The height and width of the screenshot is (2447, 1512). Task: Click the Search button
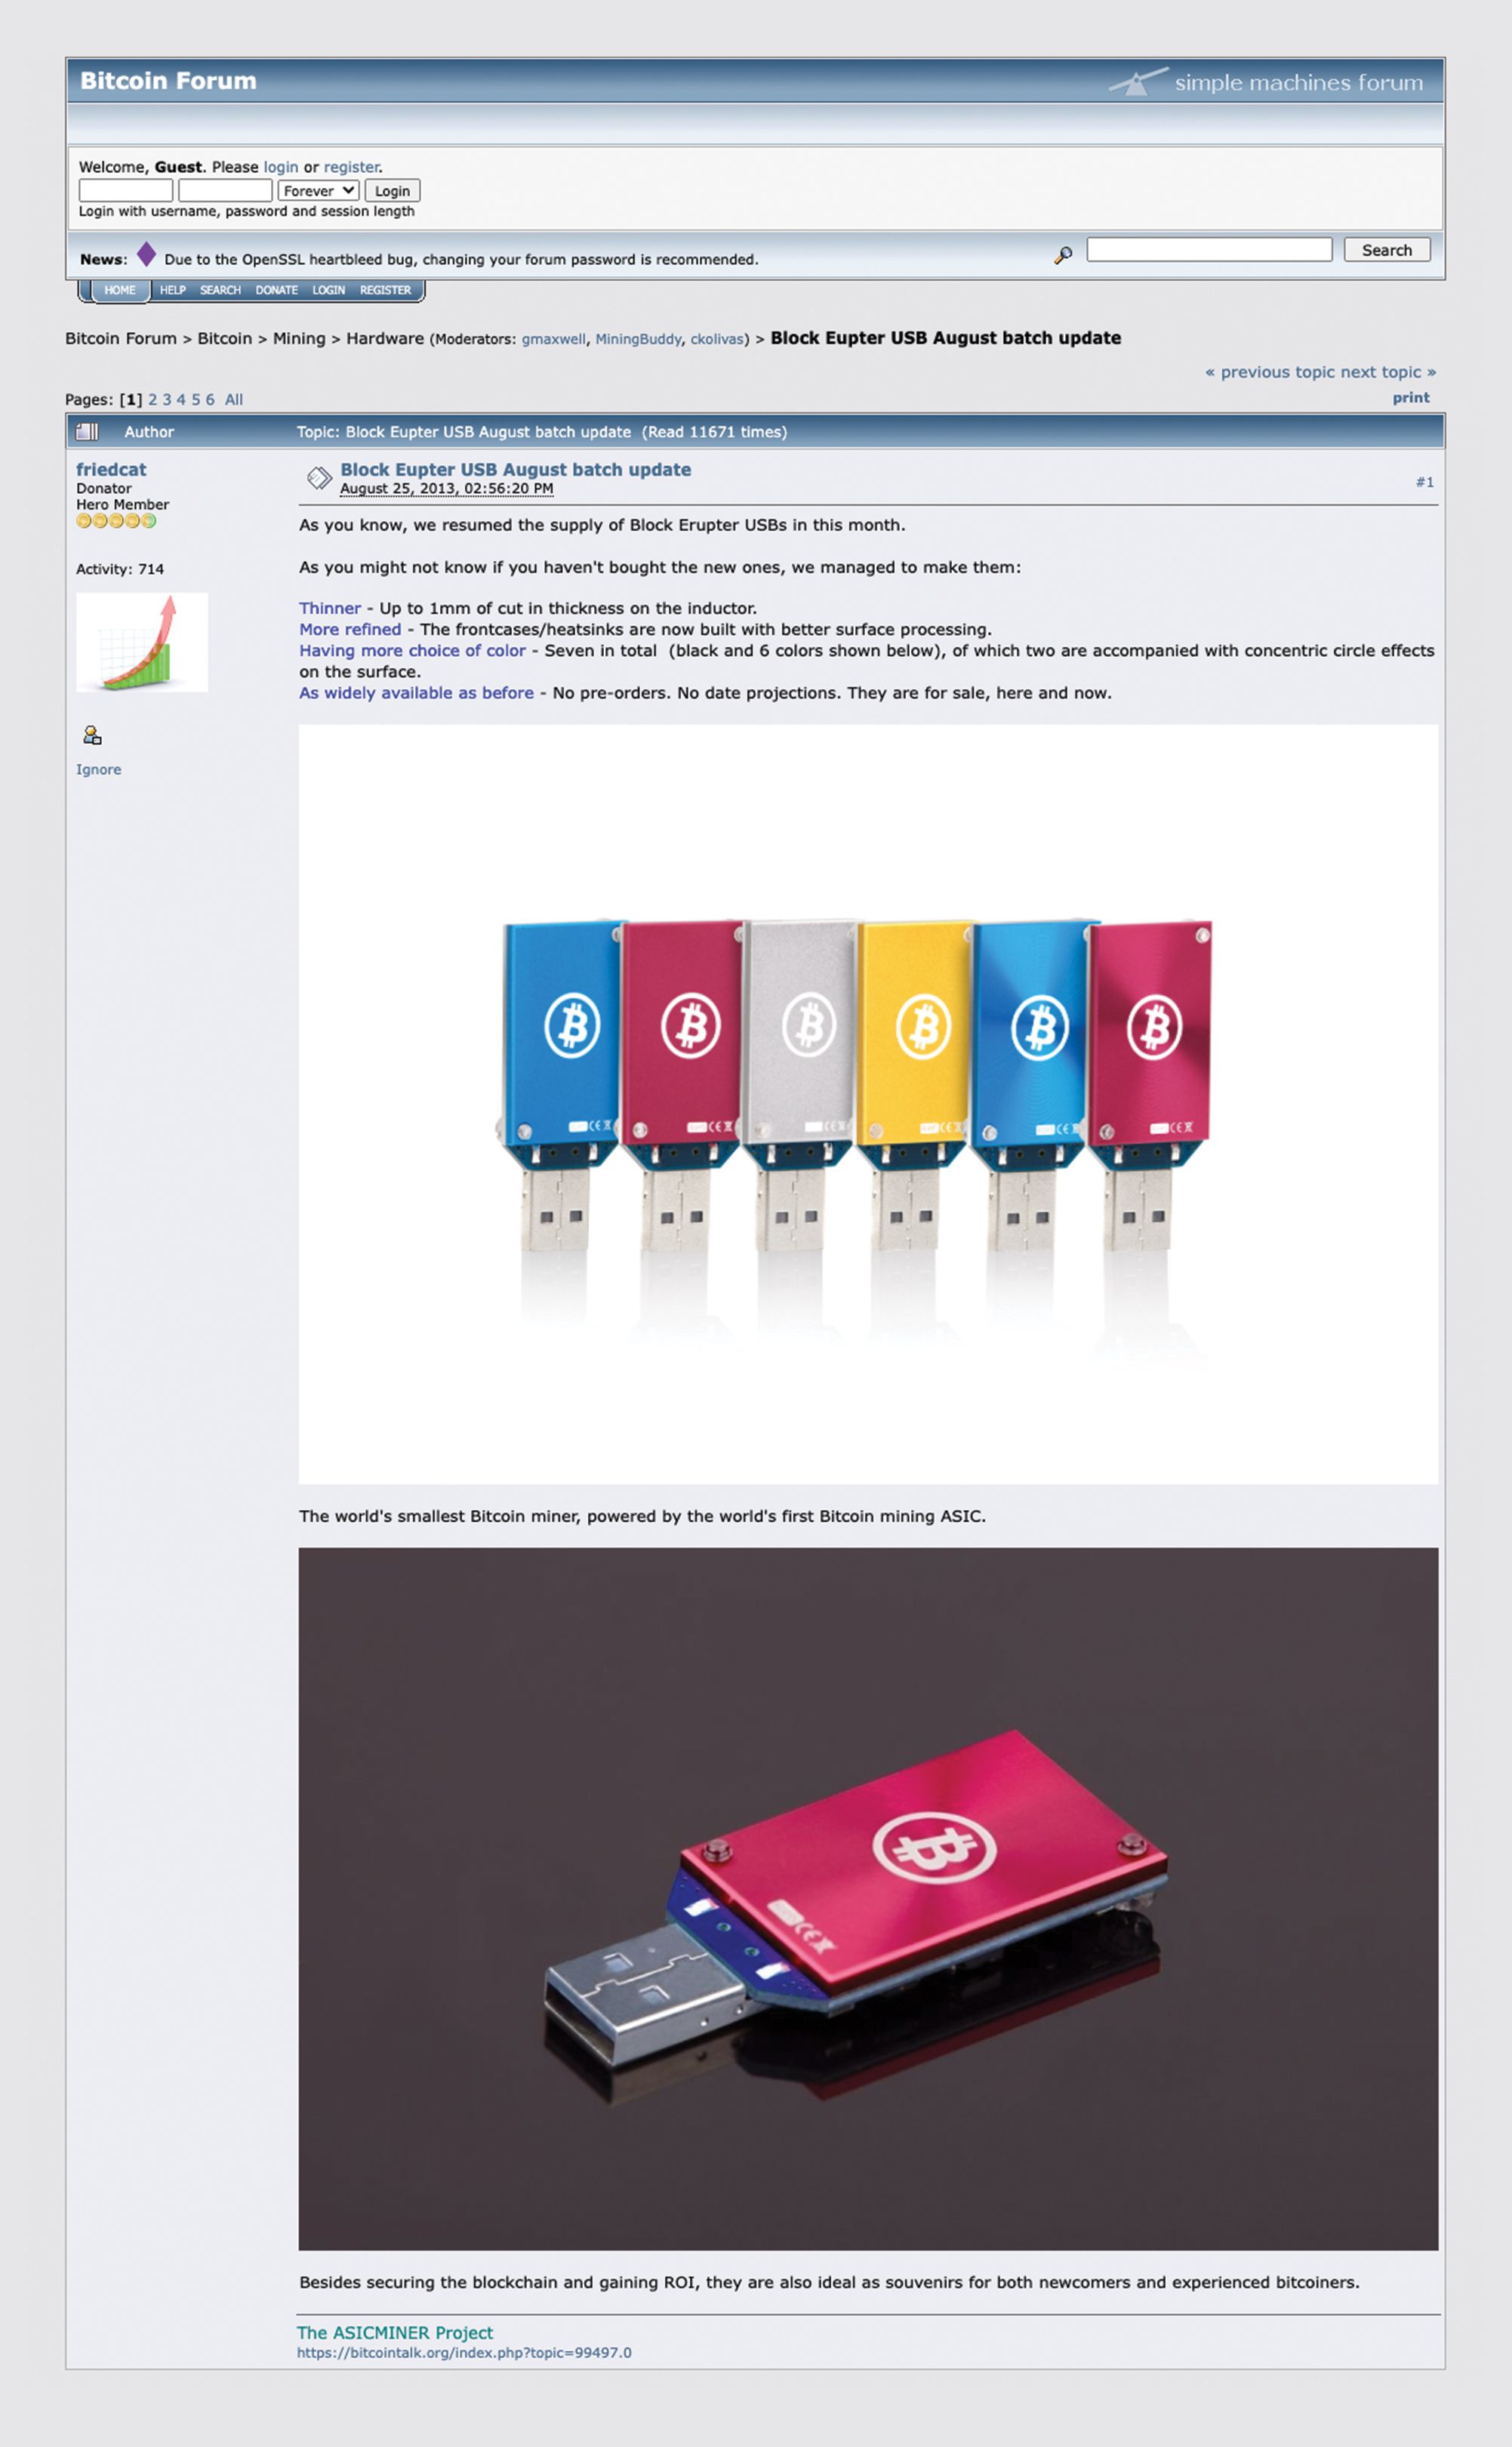click(x=1387, y=250)
